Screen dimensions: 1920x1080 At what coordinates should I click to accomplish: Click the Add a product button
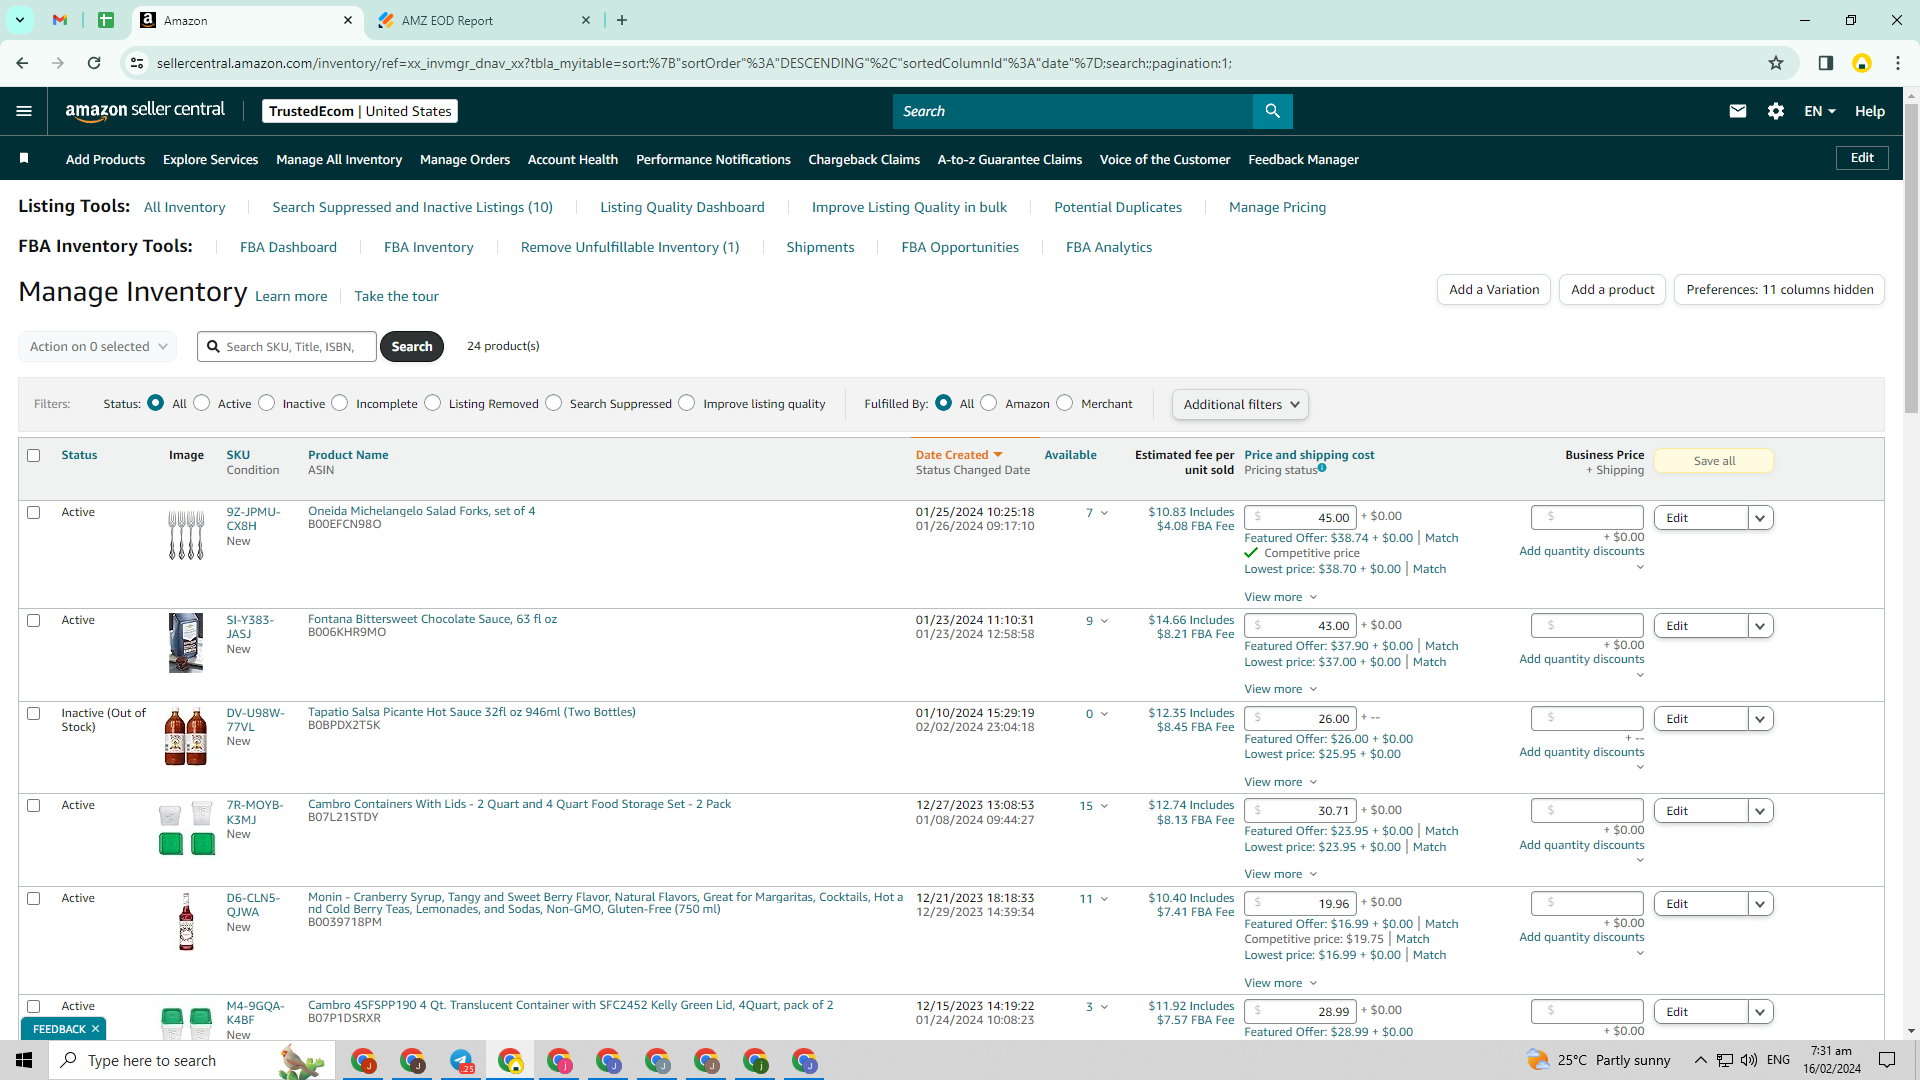(x=1612, y=289)
